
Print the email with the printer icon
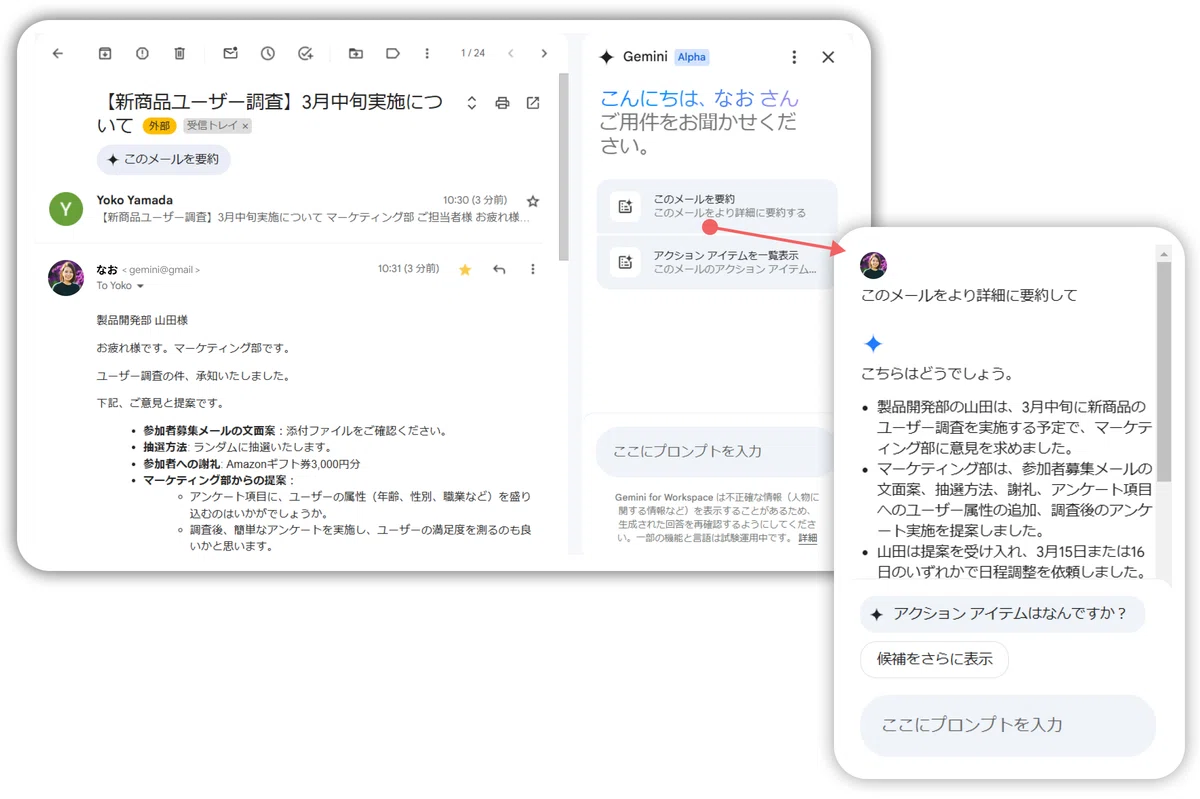point(503,103)
